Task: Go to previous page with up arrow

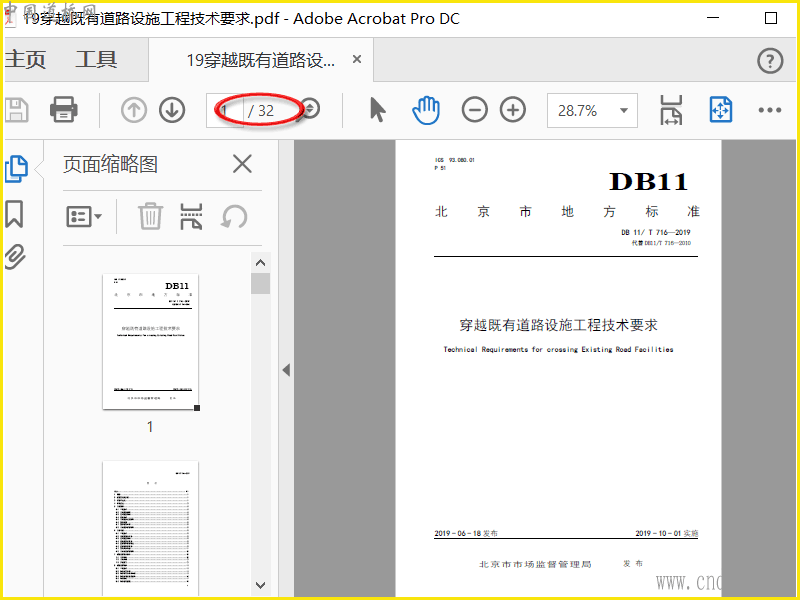Action: (x=134, y=110)
